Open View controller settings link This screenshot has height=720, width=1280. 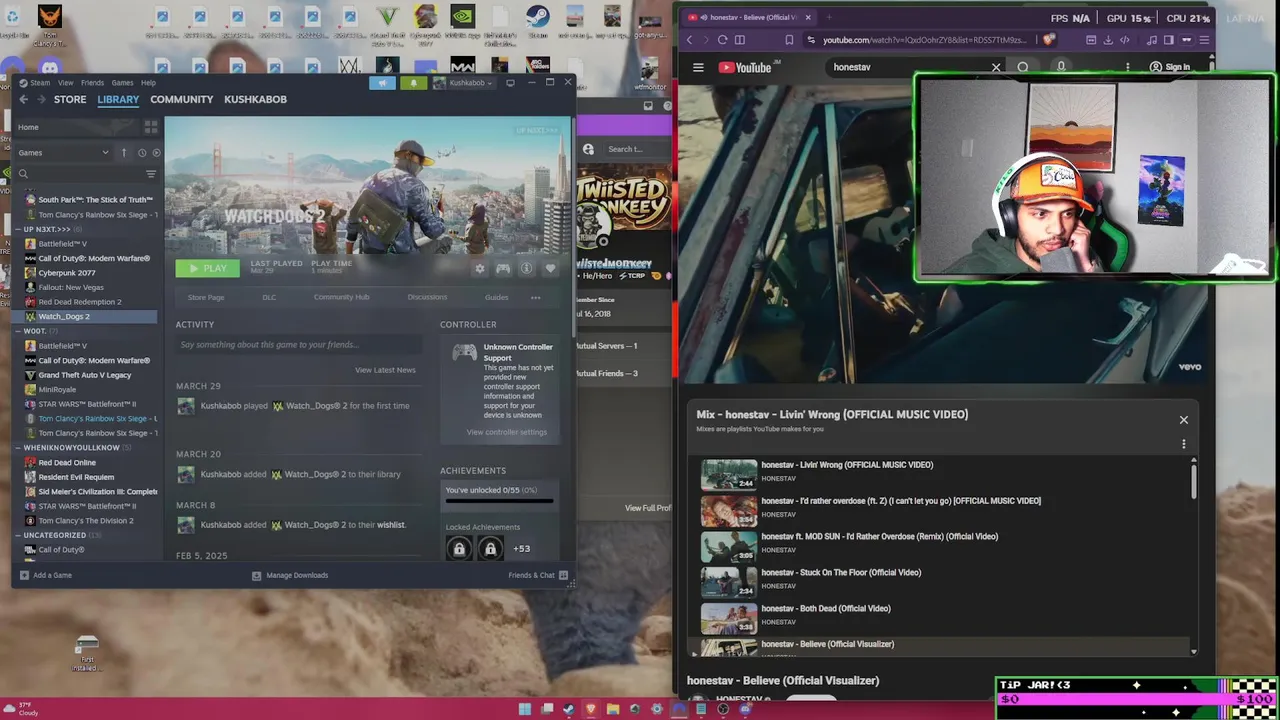click(x=506, y=432)
